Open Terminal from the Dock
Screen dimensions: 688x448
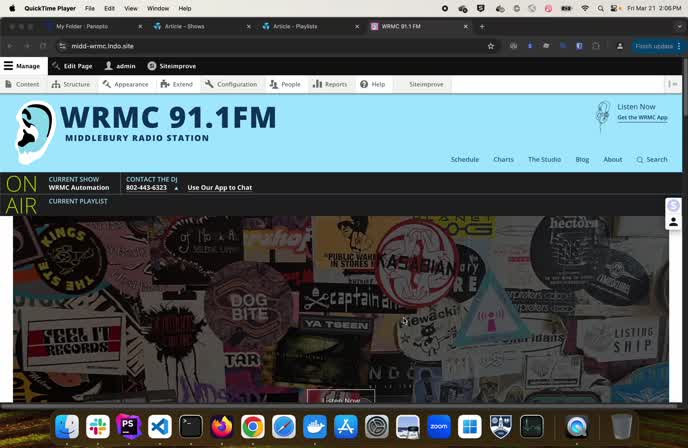[x=191, y=426]
